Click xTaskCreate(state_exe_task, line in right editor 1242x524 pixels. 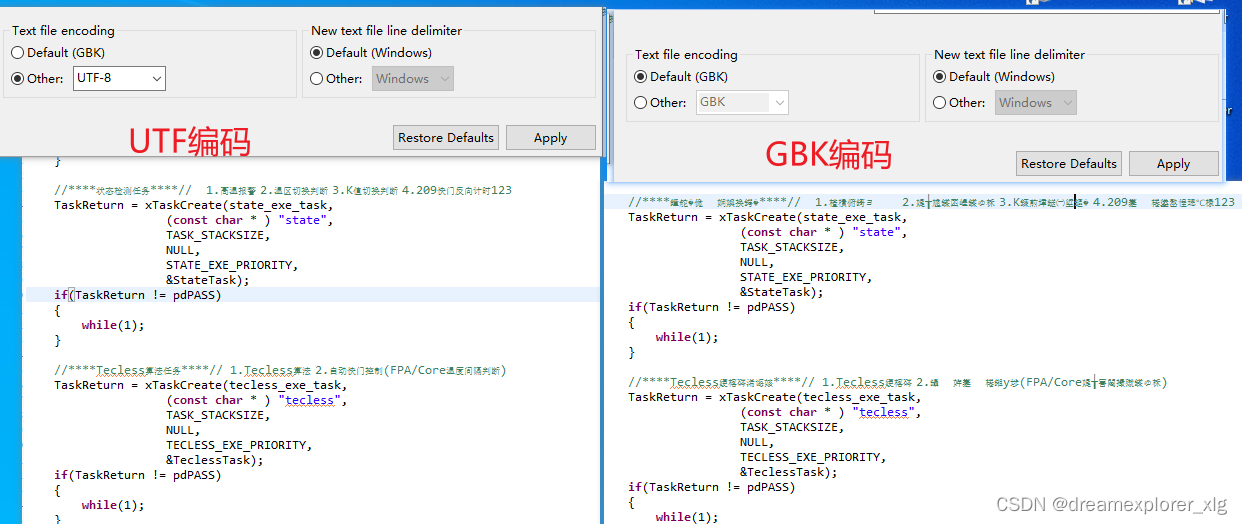(767, 217)
